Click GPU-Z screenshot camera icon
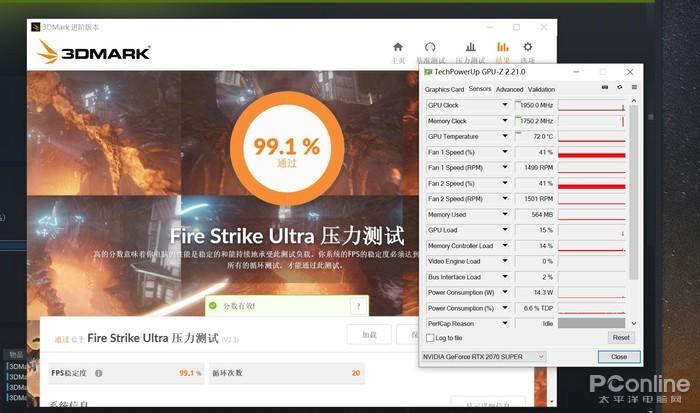The width and height of the screenshot is (700, 413). click(605, 88)
